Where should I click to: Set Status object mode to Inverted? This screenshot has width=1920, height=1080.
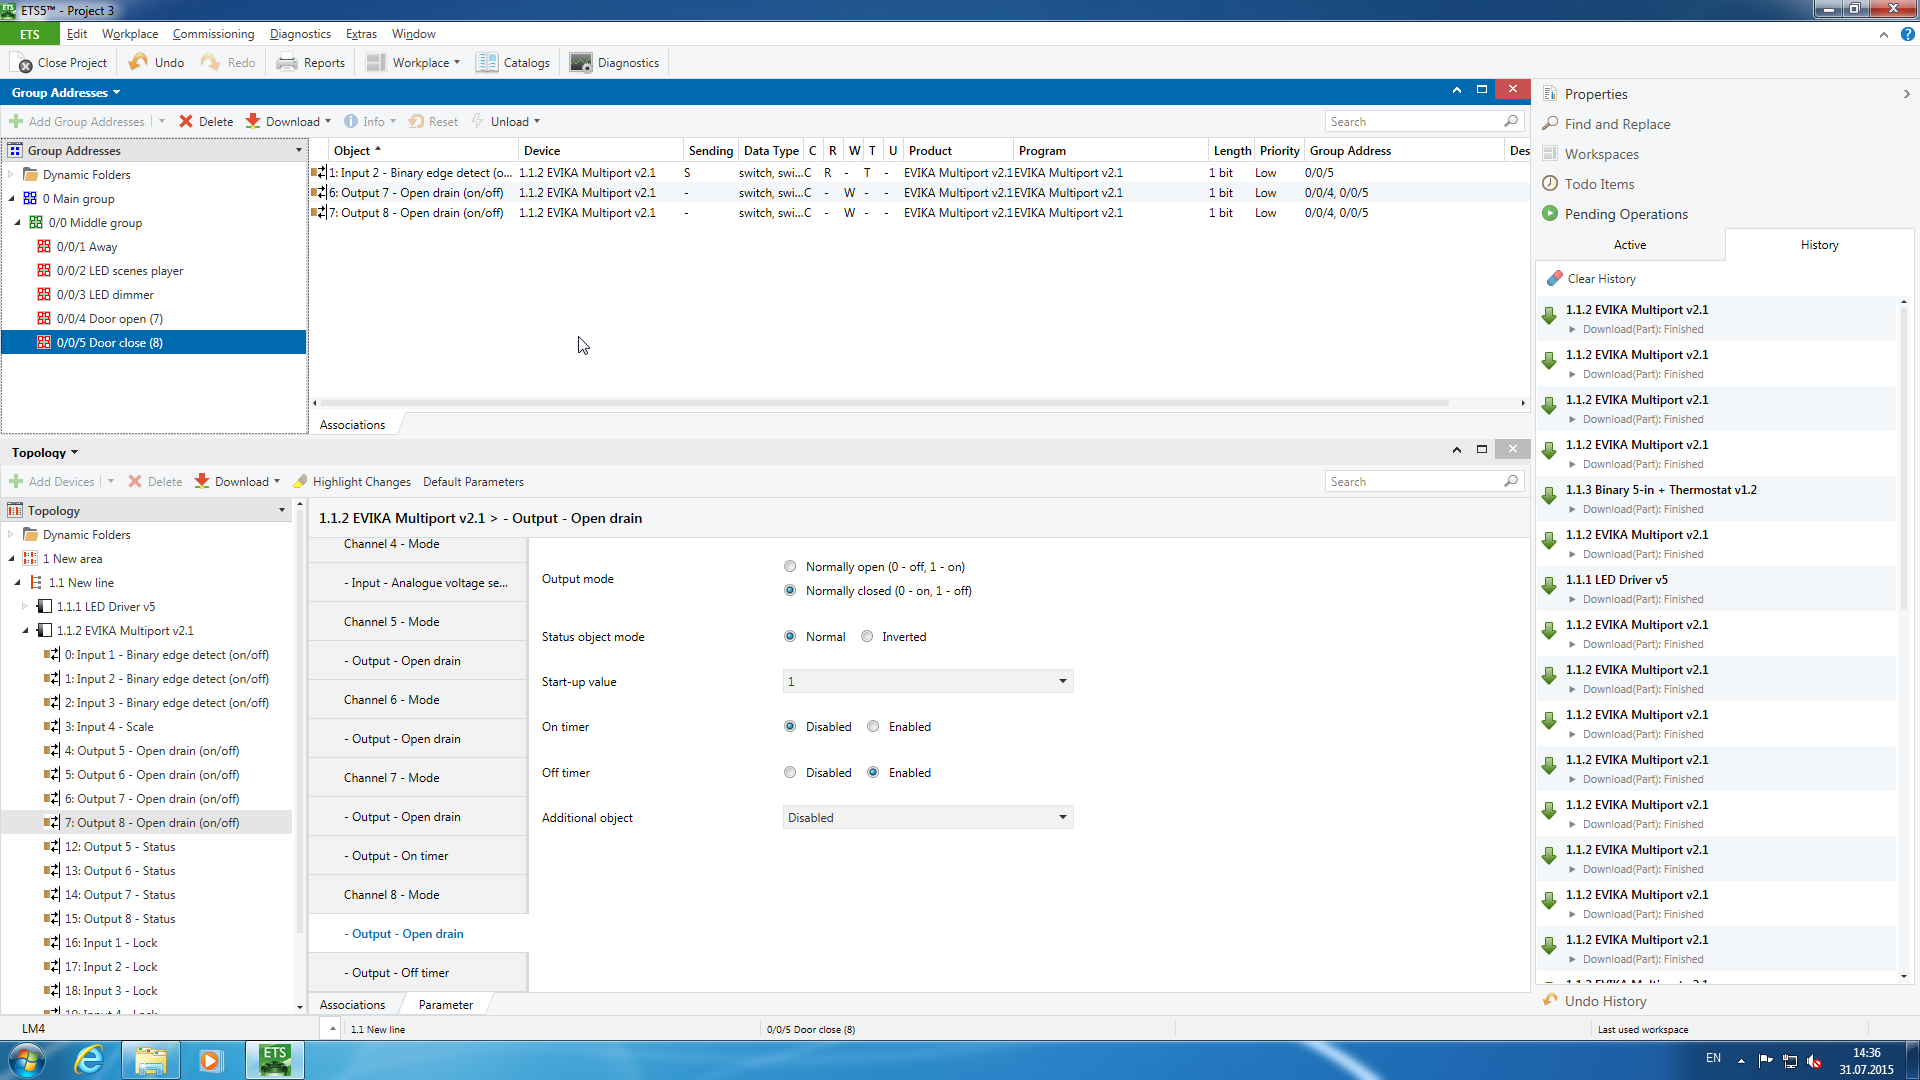click(867, 636)
